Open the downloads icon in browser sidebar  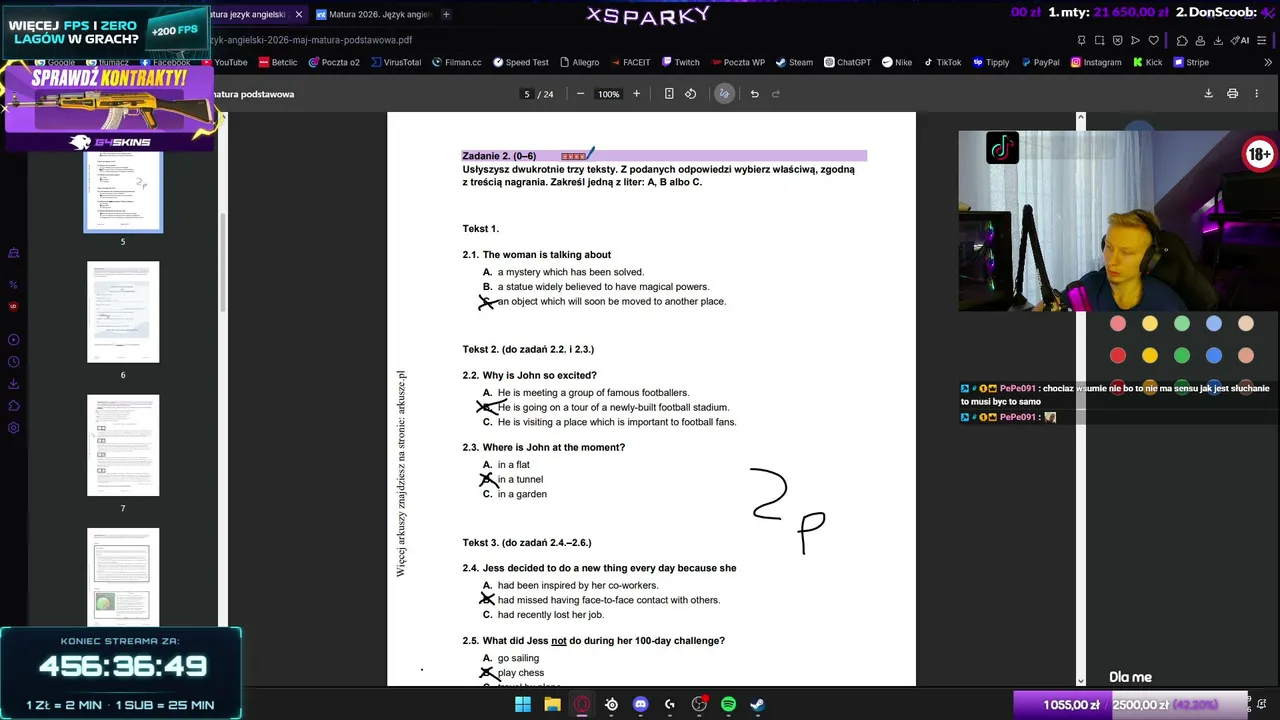13,384
